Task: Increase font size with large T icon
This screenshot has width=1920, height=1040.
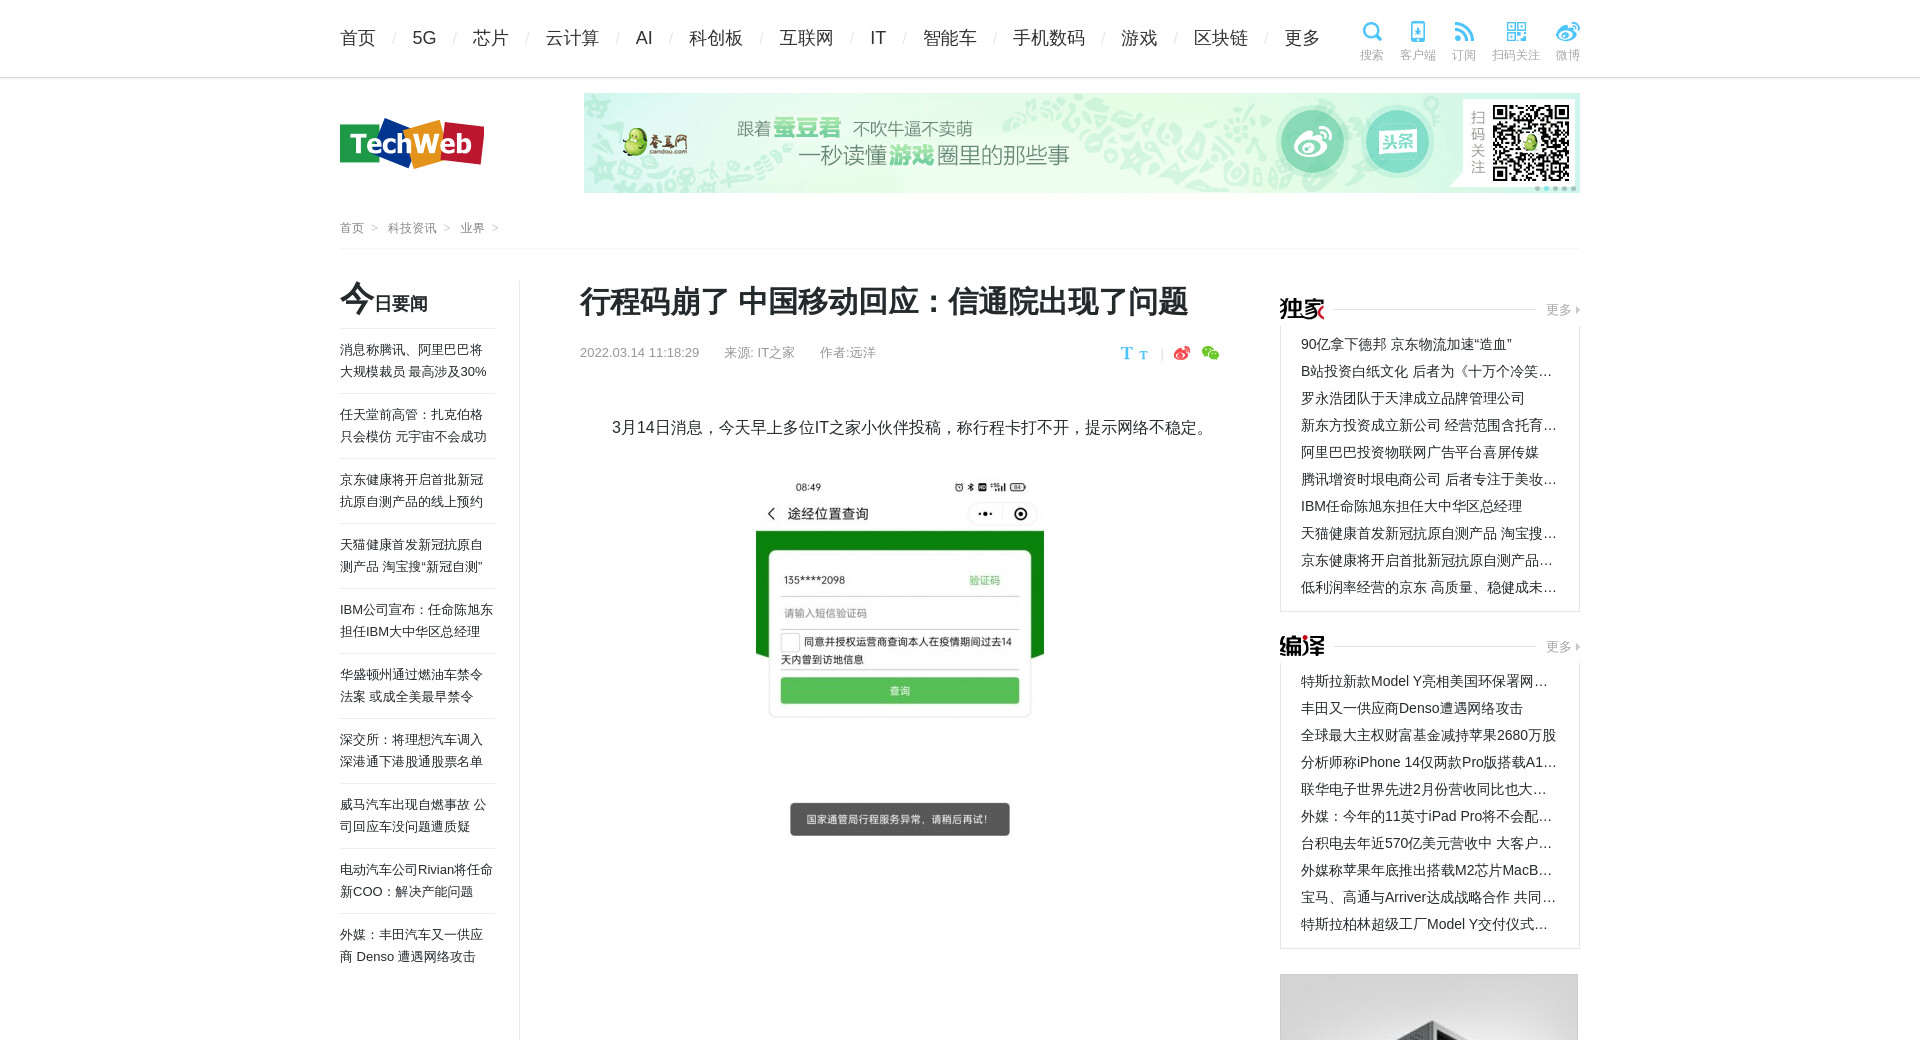Action: click(x=1126, y=353)
